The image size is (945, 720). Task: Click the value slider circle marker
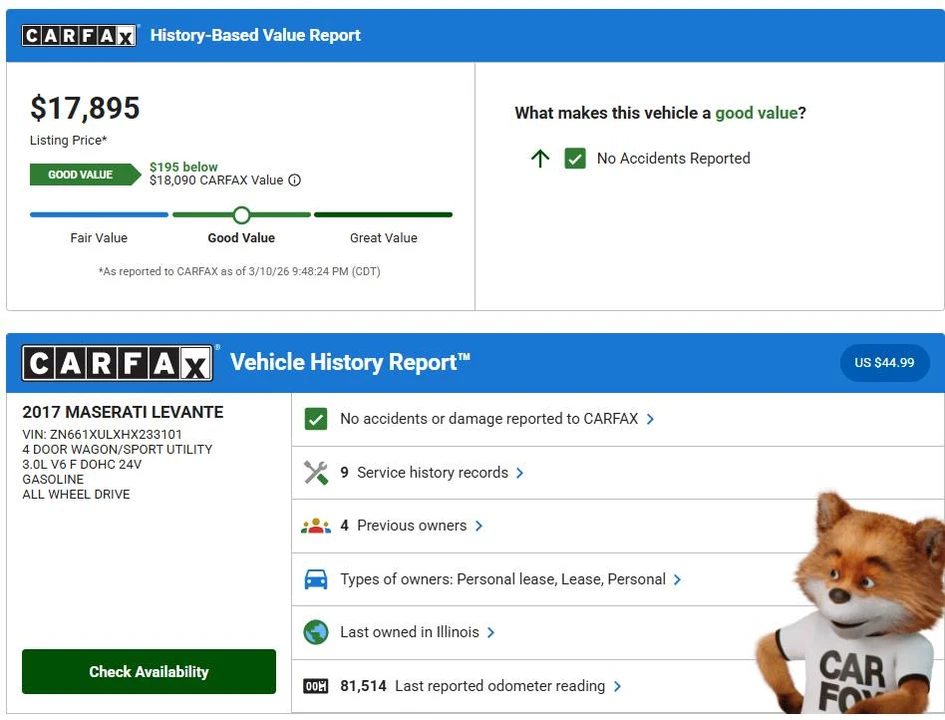click(x=242, y=215)
